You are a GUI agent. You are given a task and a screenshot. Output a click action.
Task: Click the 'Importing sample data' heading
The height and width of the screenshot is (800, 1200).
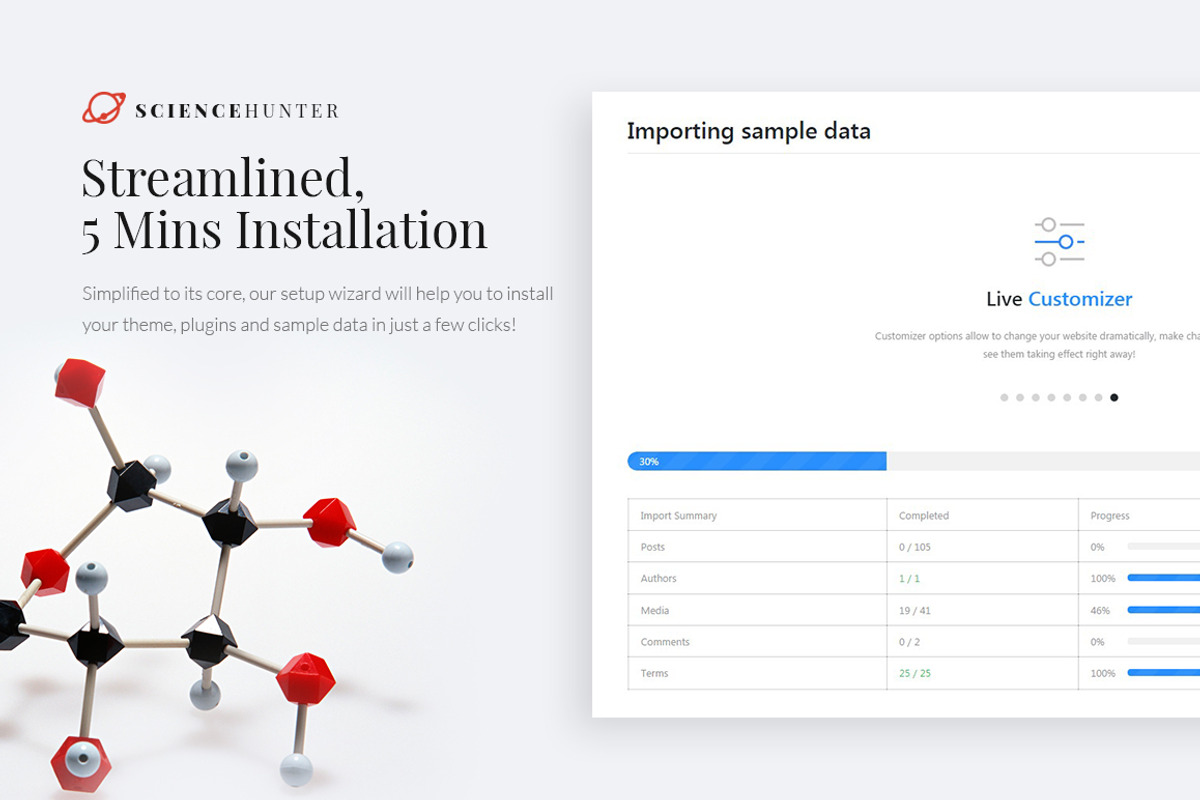748,131
